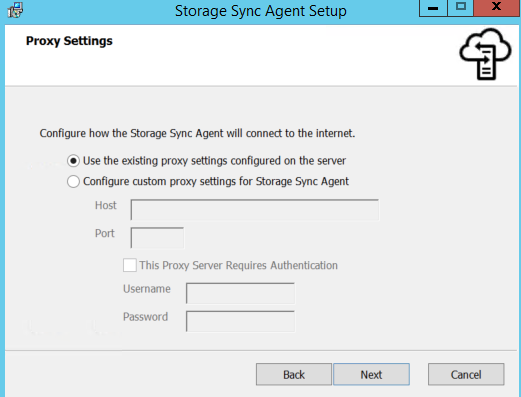Click the 'Port' label
Image resolution: width=521 pixels, height=397 pixels.
(x=105, y=233)
